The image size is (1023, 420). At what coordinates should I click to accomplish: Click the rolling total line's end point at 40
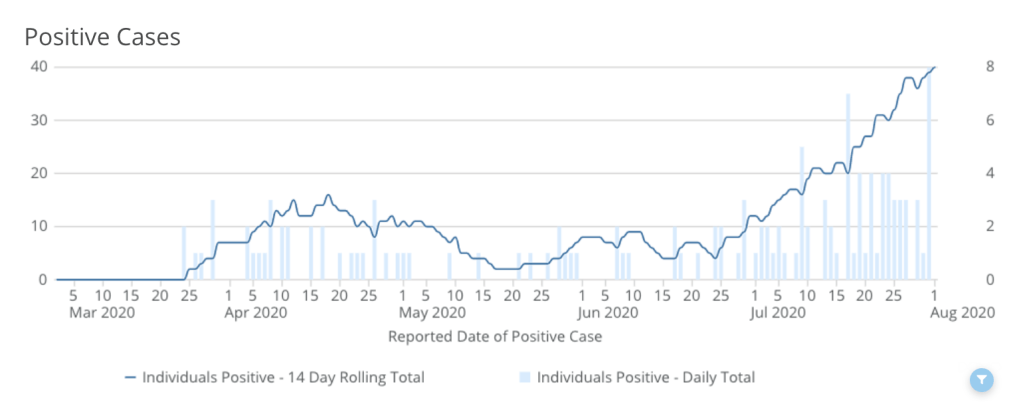point(934,67)
